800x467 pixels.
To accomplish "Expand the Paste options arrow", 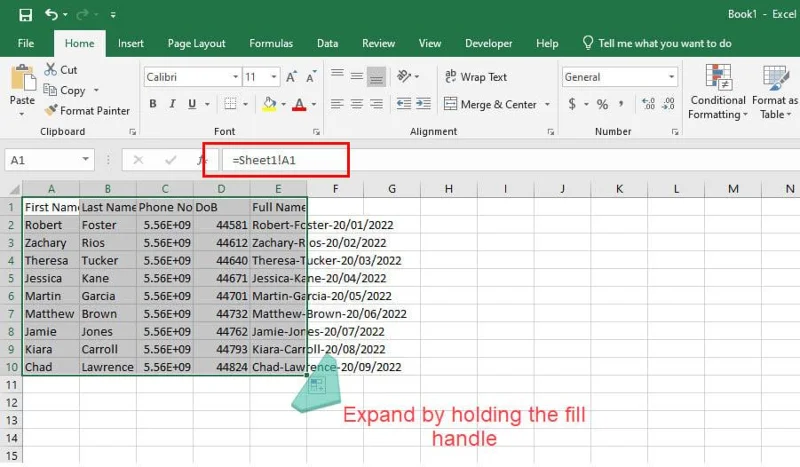I will click(x=22, y=114).
